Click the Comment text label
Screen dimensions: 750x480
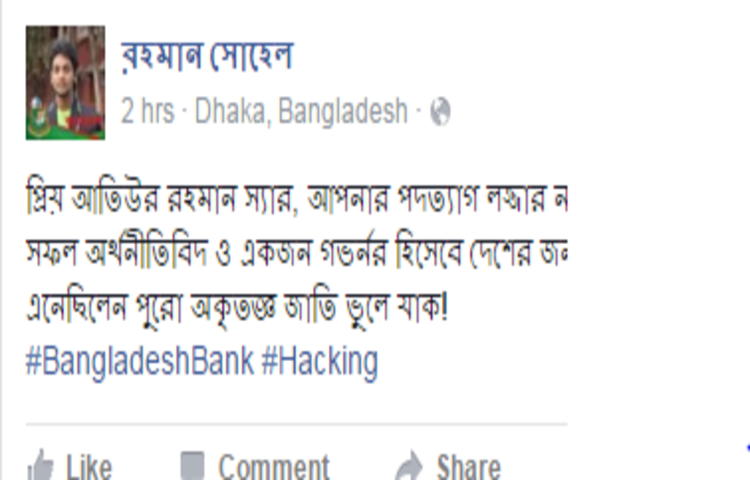pyautogui.click(x=274, y=467)
